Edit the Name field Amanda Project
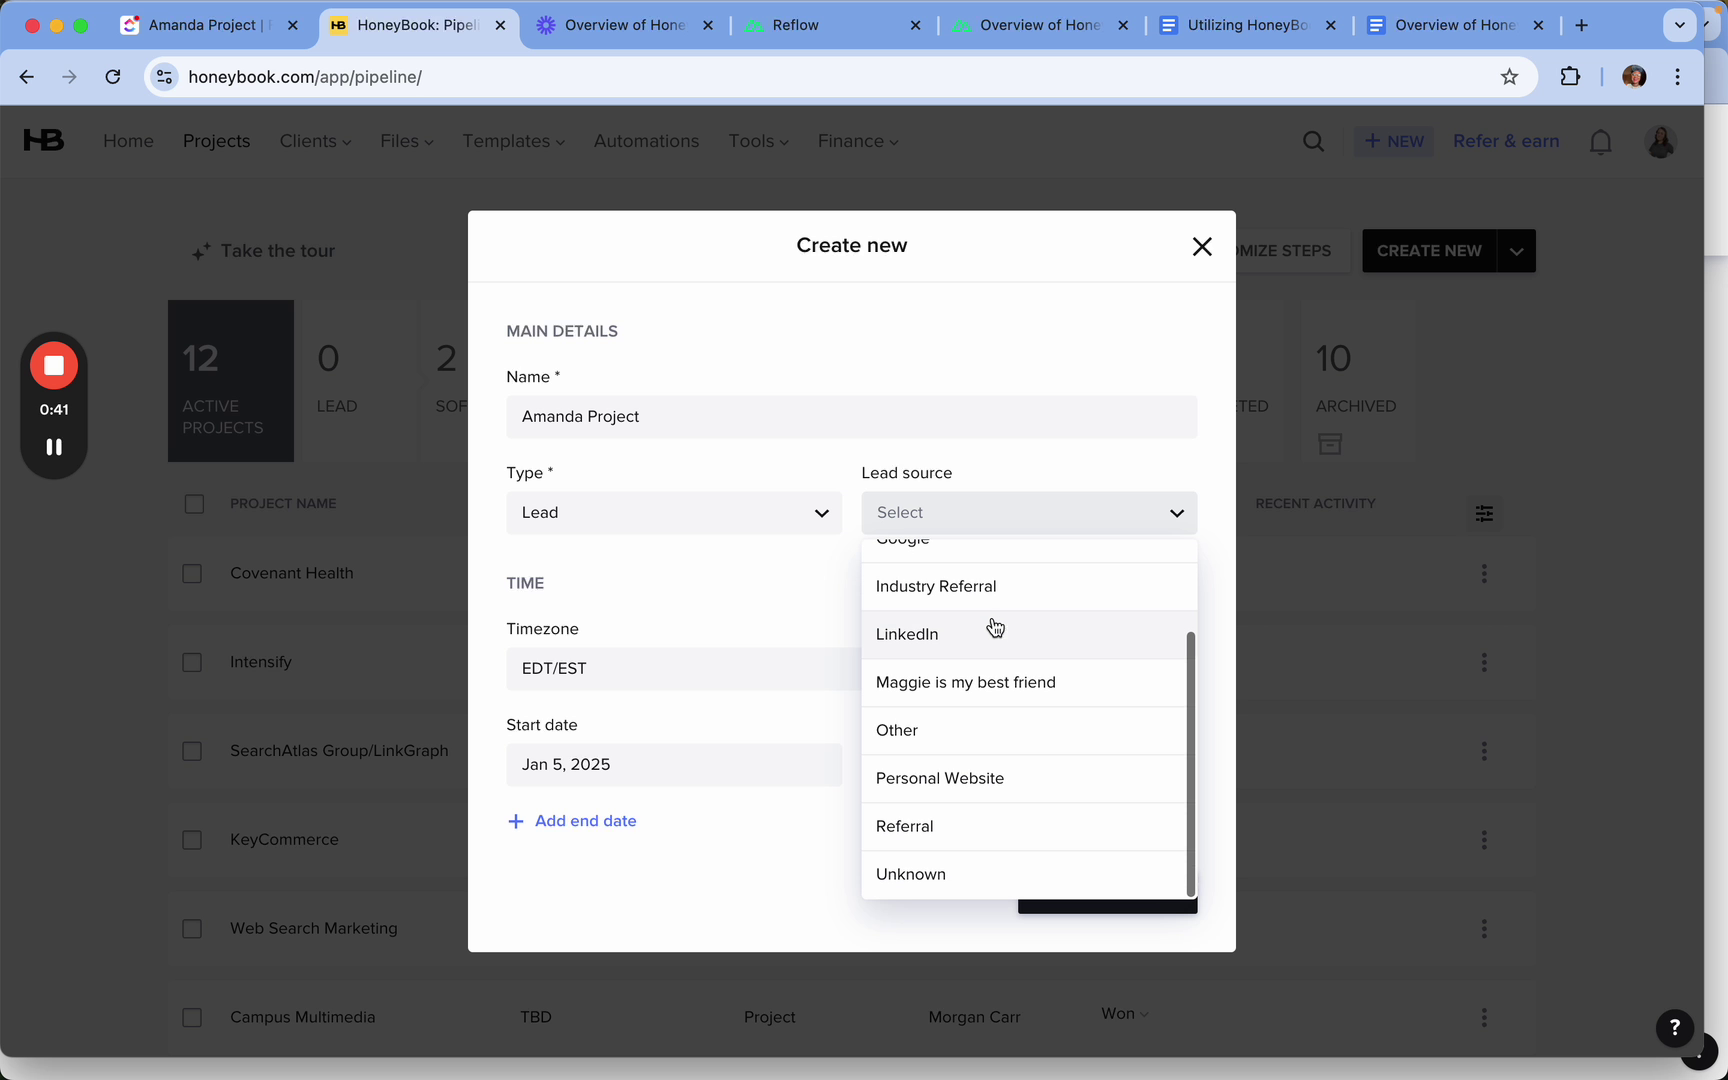 [852, 417]
